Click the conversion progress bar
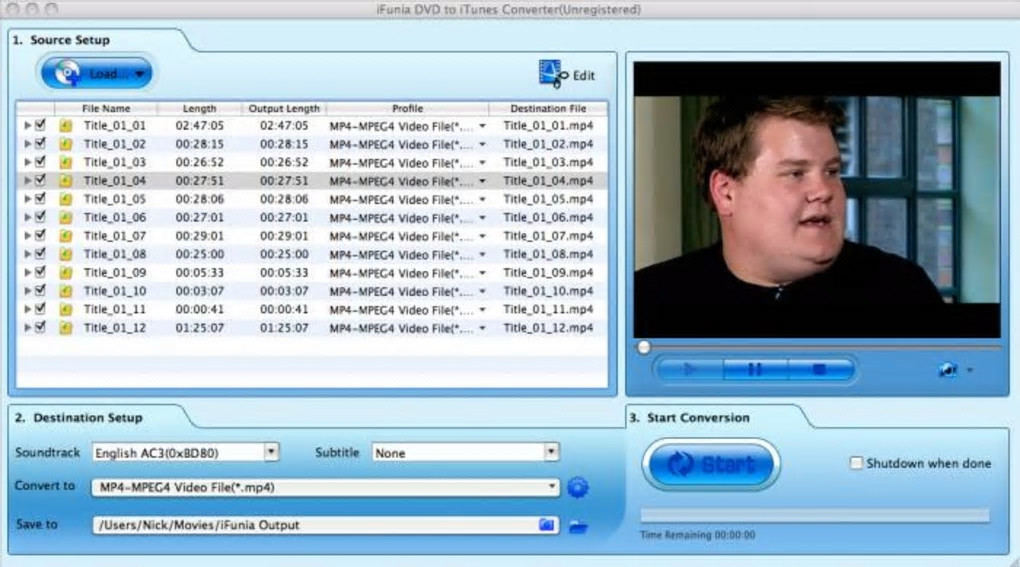1020x567 pixels. 815,516
